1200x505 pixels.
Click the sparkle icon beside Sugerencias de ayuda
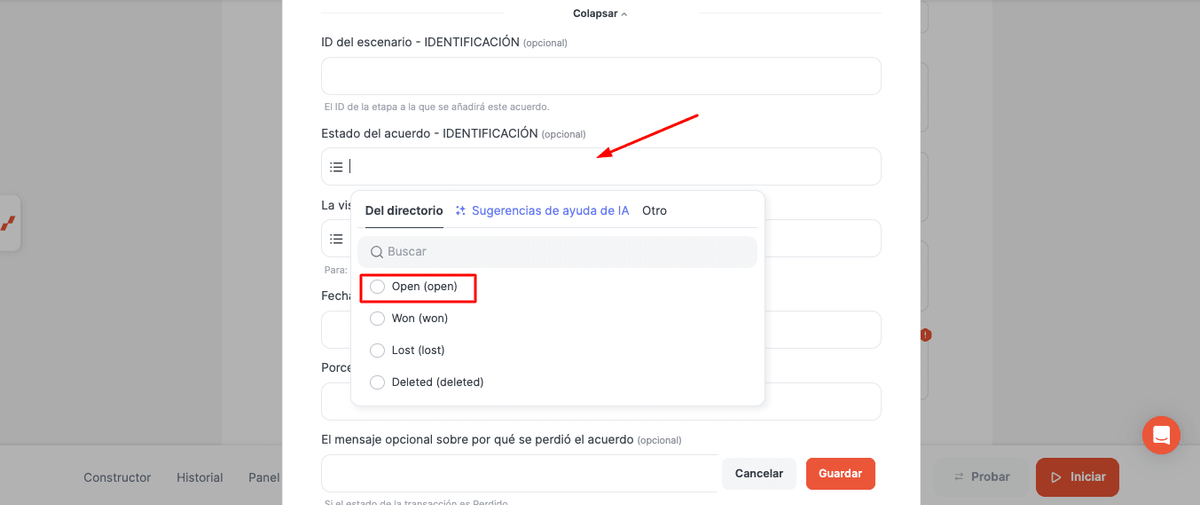pyautogui.click(x=461, y=211)
